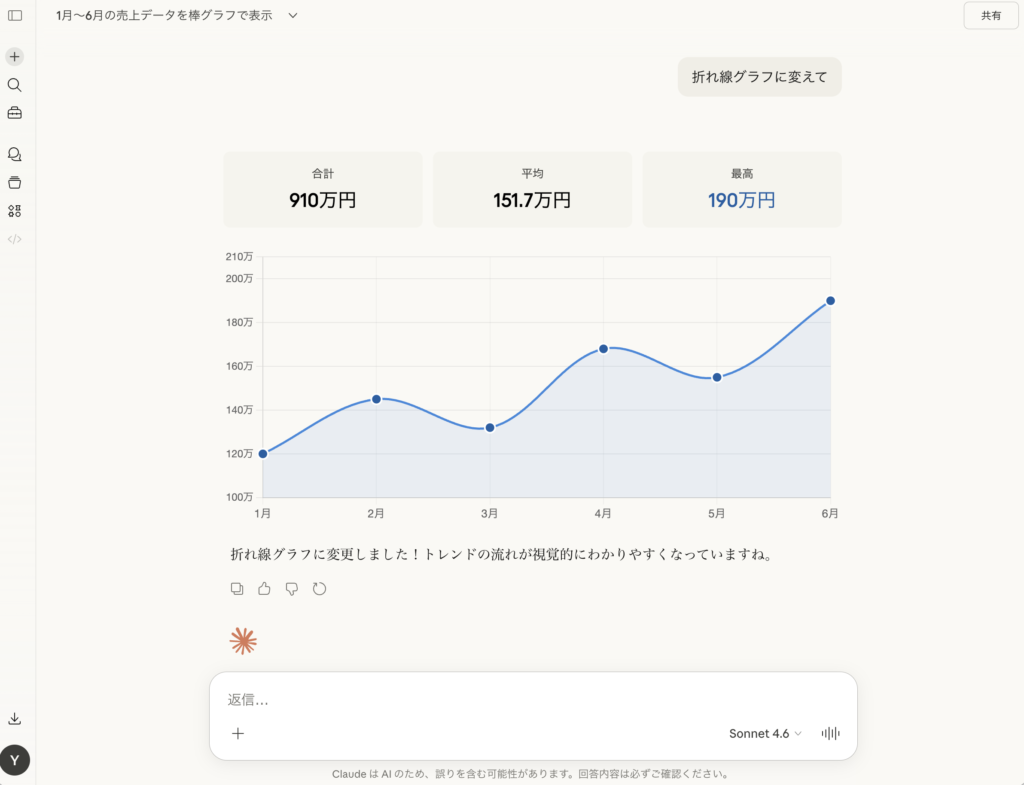The width and height of the screenshot is (1024, 785).
Task: Open the toolbox icon in sidebar
Action: tap(15, 113)
